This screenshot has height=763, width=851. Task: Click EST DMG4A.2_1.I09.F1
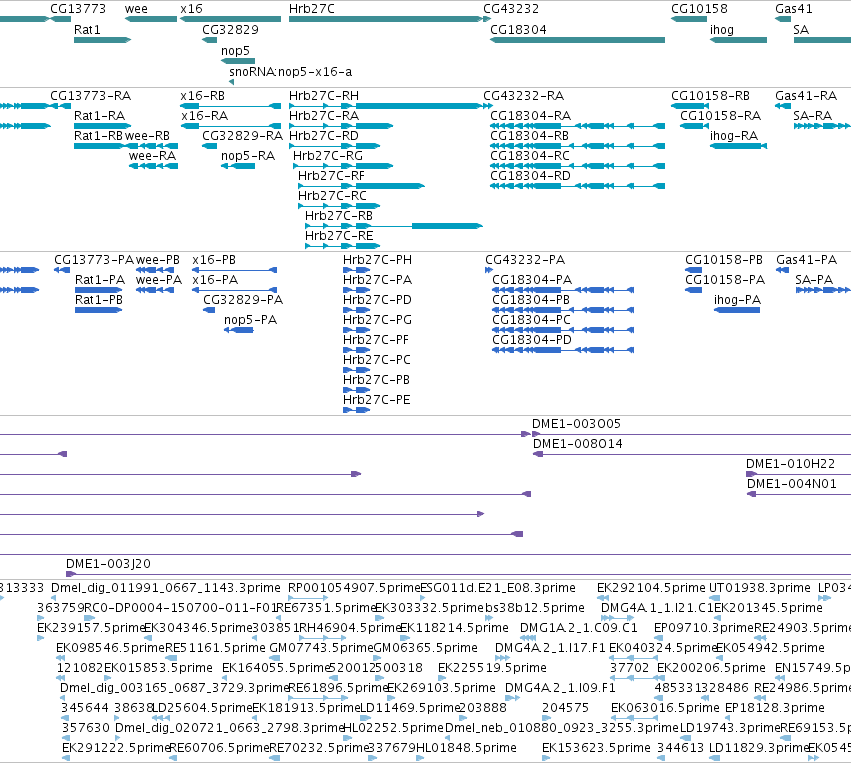(x=560, y=688)
